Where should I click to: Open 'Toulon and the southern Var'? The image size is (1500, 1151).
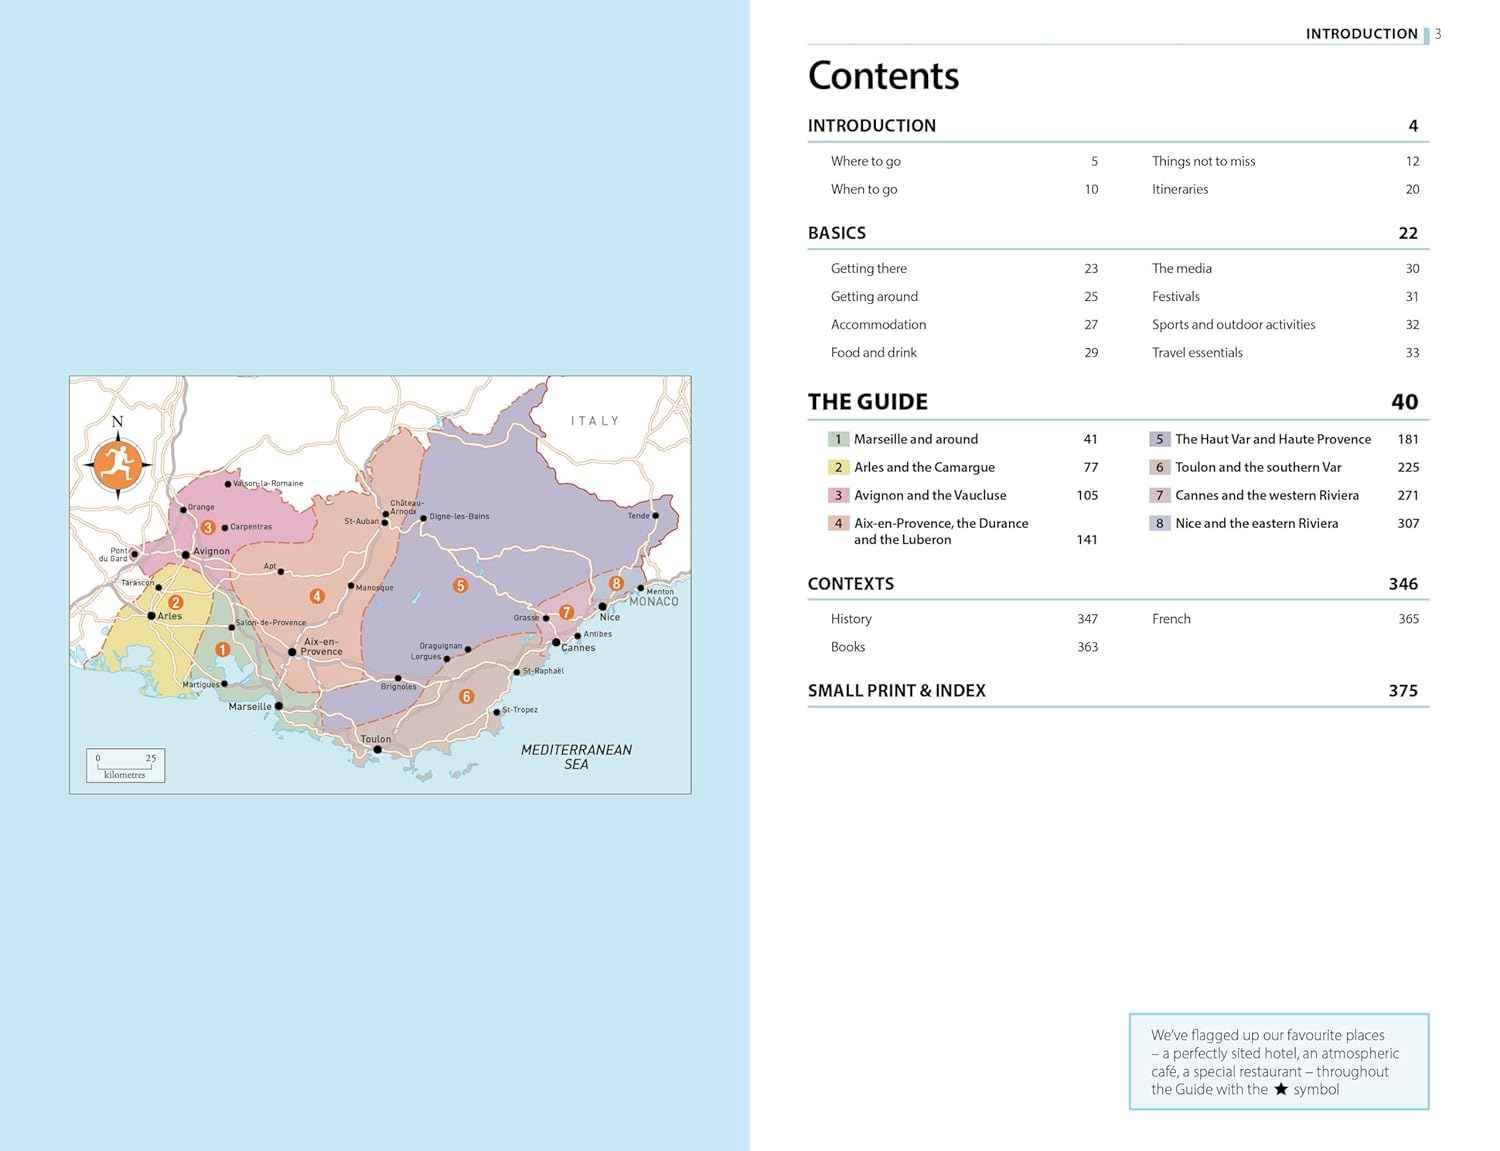pyautogui.click(x=1259, y=467)
